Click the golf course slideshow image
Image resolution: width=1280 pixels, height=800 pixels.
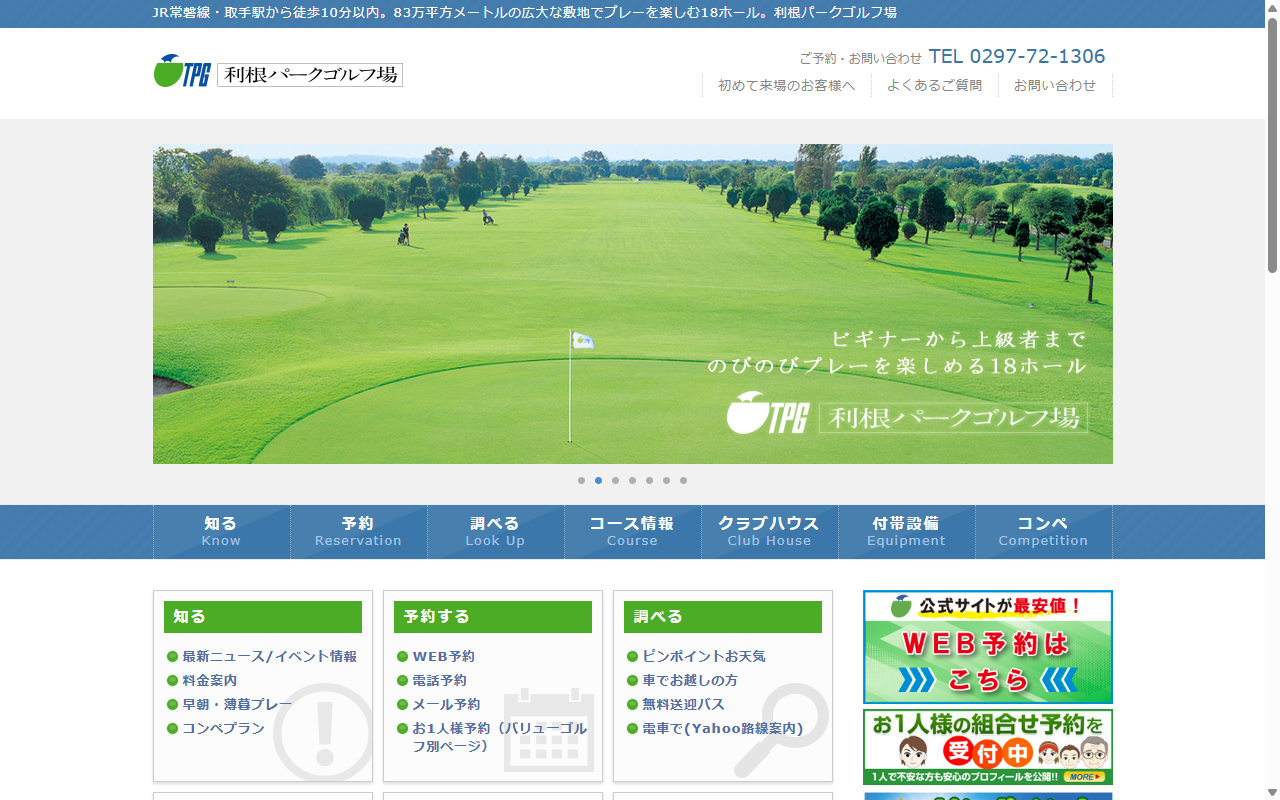tap(633, 304)
